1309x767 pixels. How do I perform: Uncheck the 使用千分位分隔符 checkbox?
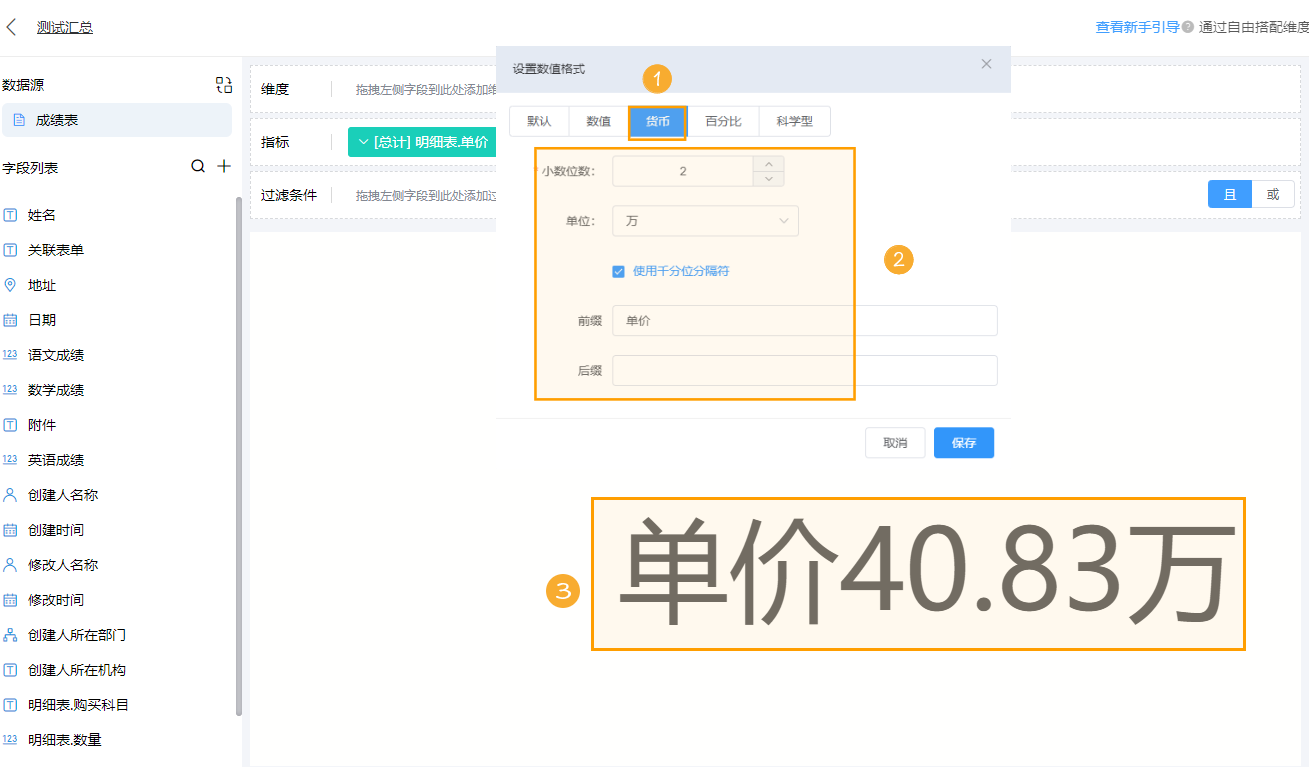tap(618, 270)
